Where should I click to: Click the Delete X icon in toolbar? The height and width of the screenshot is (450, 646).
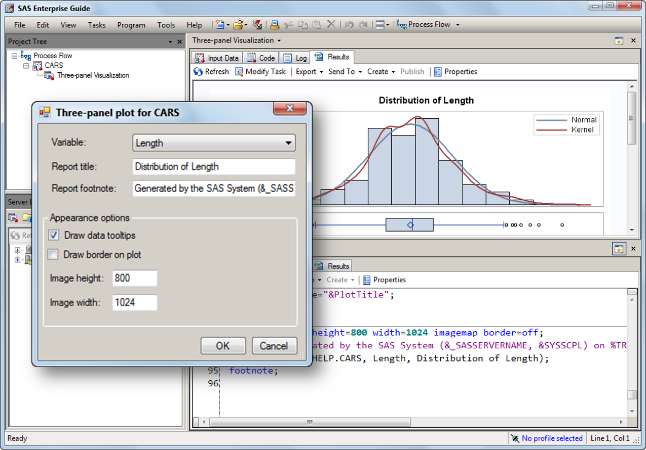click(331, 23)
